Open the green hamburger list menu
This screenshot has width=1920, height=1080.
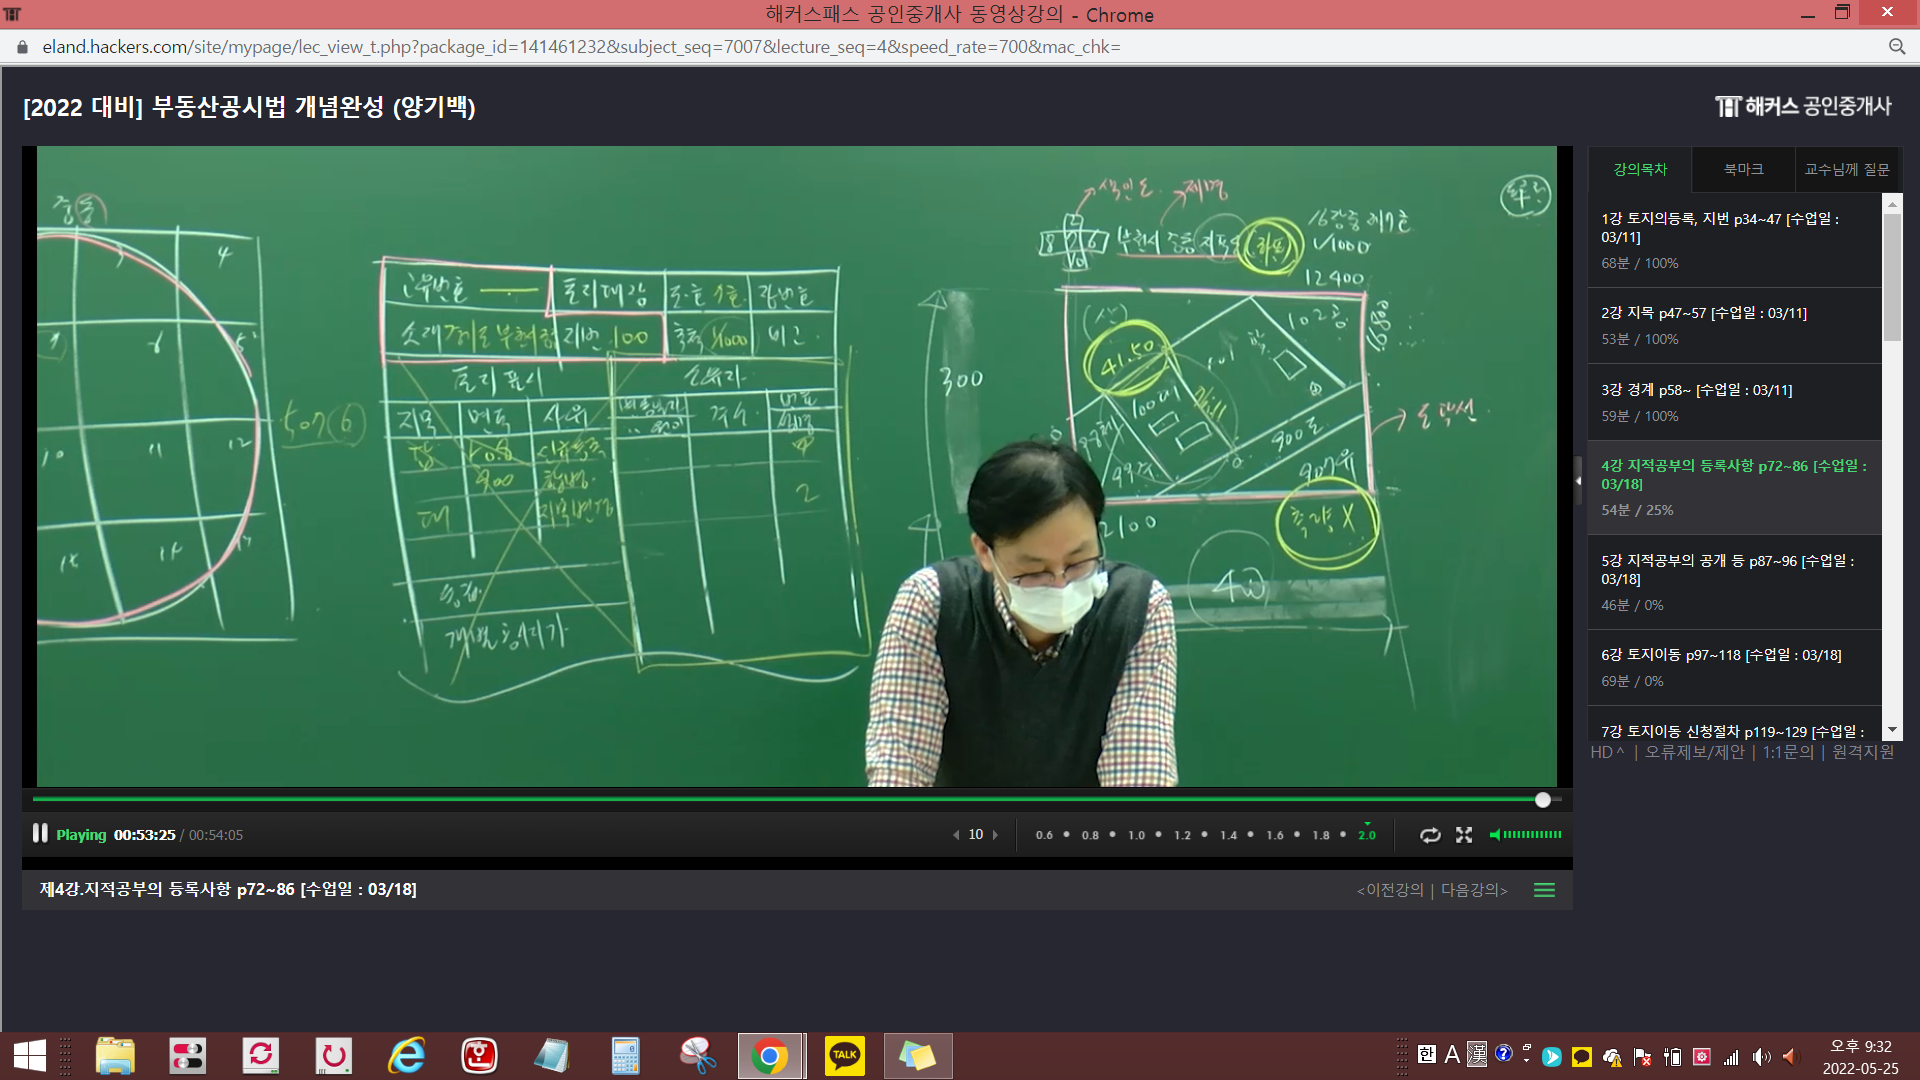pos(1544,890)
